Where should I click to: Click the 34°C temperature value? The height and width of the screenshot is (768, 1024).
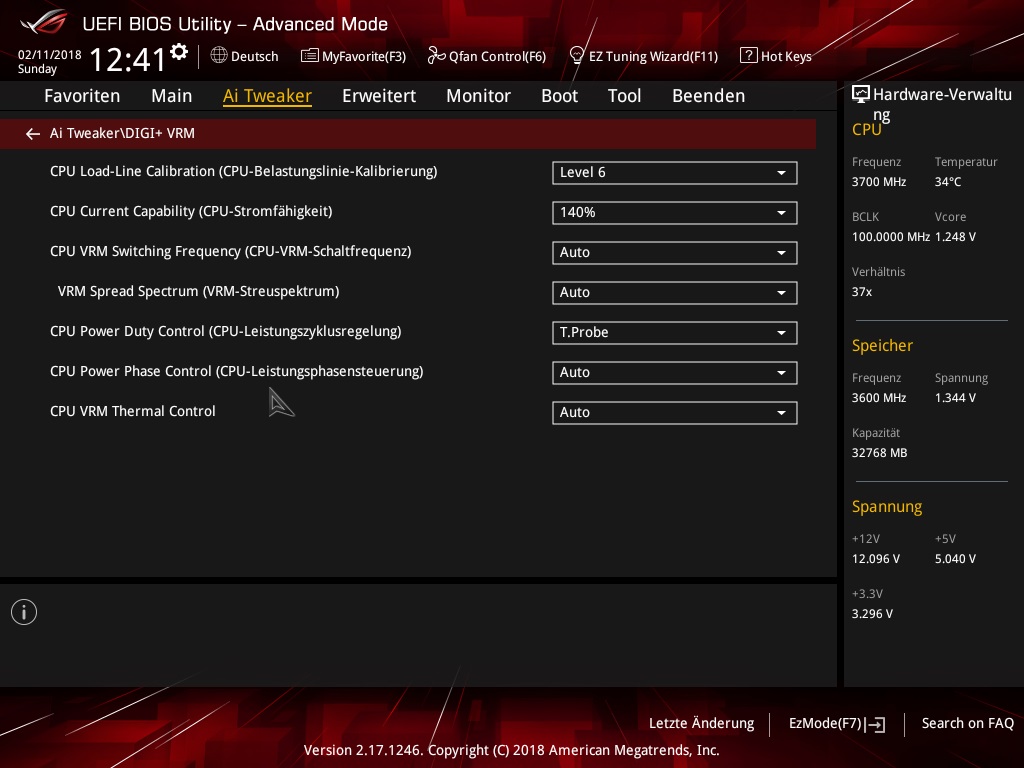click(948, 182)
